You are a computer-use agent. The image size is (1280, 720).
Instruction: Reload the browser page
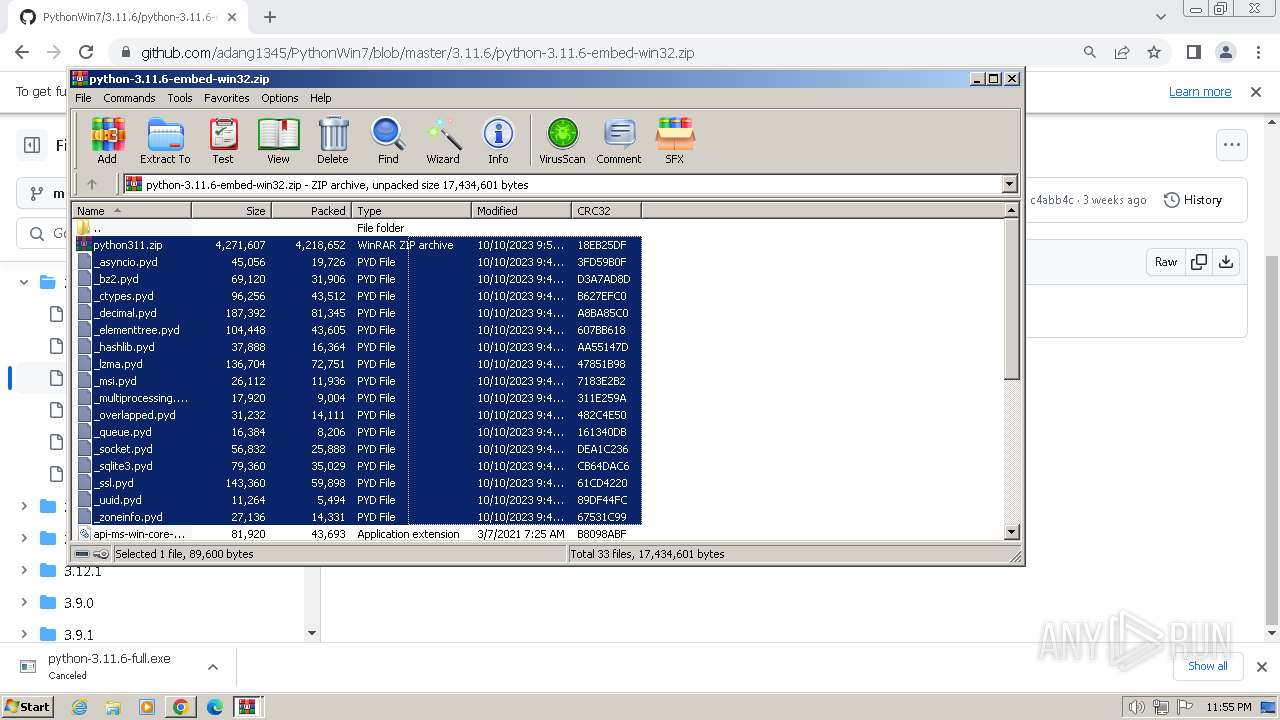tap(86, 52)
